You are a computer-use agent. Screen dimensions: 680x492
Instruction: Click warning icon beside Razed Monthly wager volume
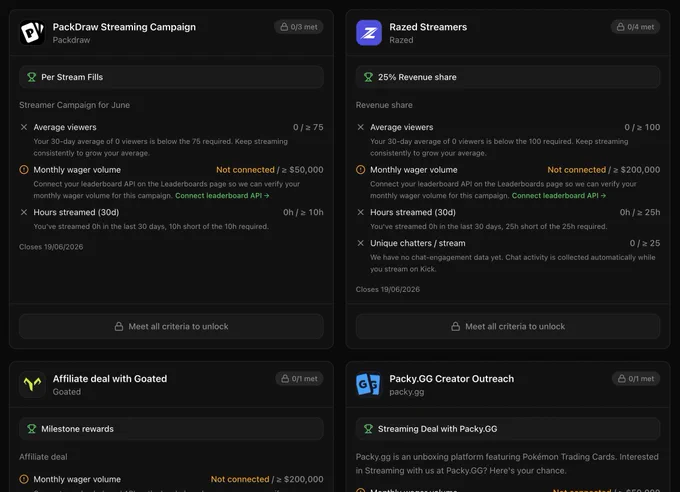pos(360,170)
